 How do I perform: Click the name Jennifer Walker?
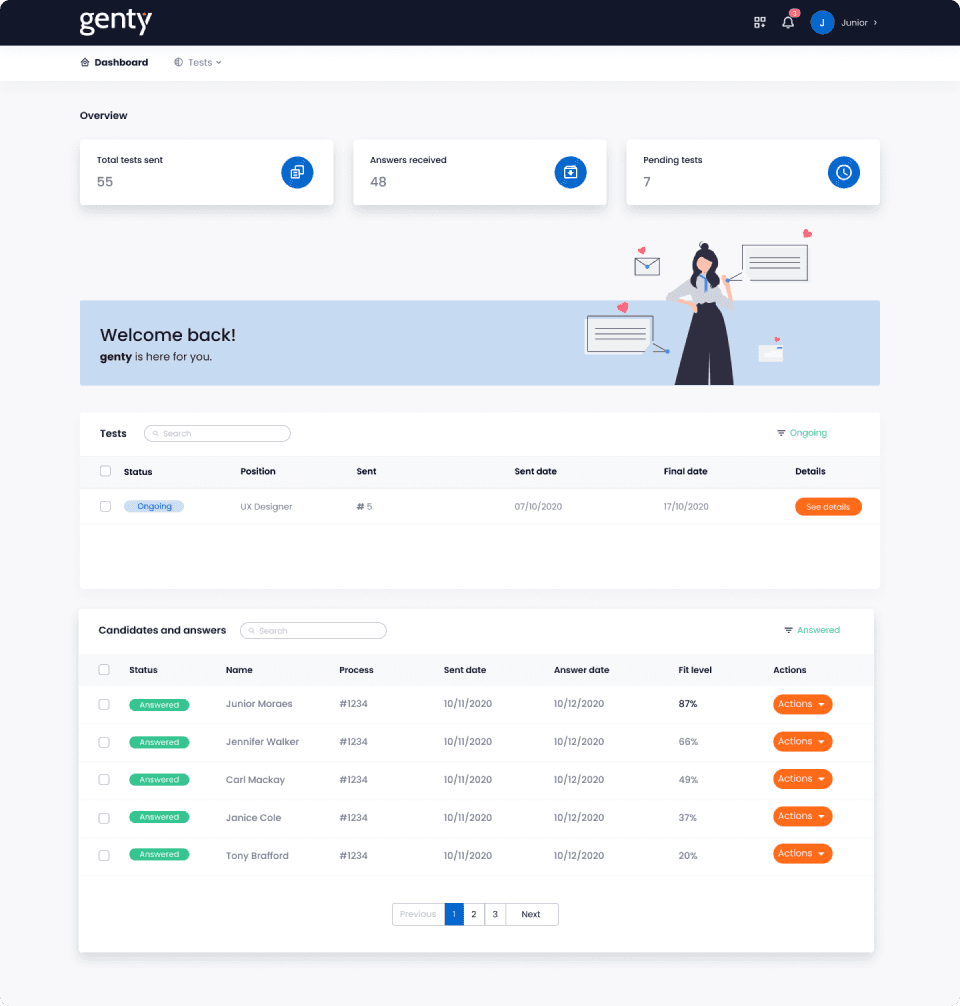[x=262, y=742]
